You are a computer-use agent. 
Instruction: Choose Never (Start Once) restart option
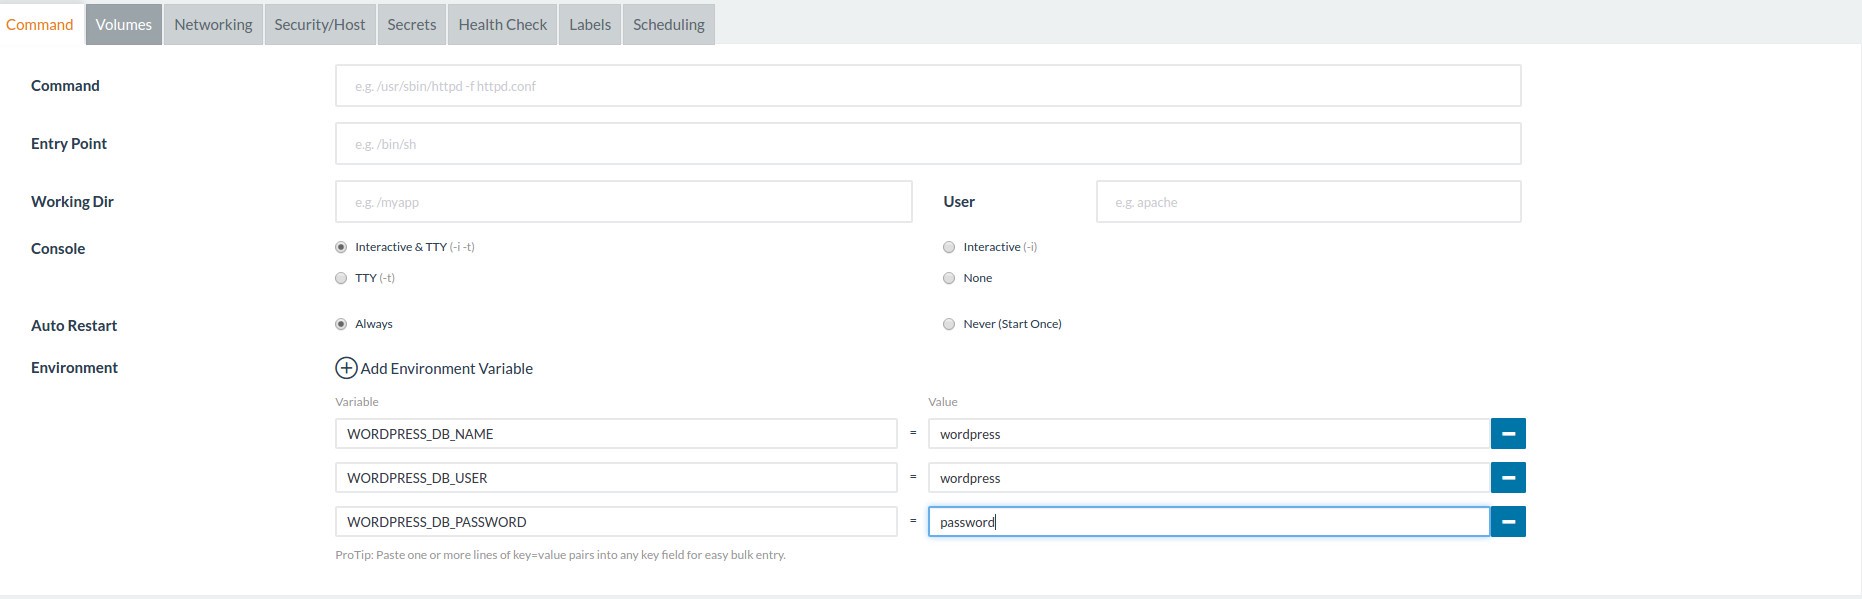(x=949, y=324)
